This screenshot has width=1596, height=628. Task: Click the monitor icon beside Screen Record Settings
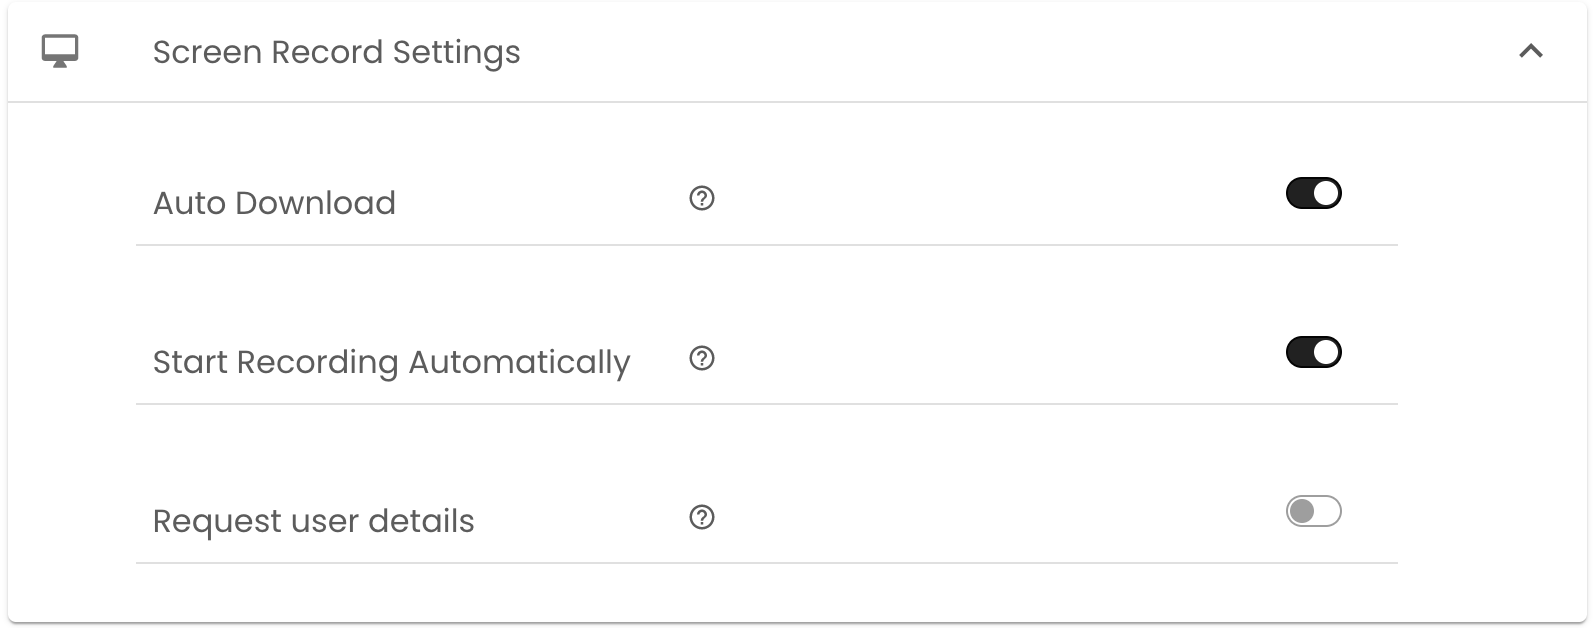(60, 51)
